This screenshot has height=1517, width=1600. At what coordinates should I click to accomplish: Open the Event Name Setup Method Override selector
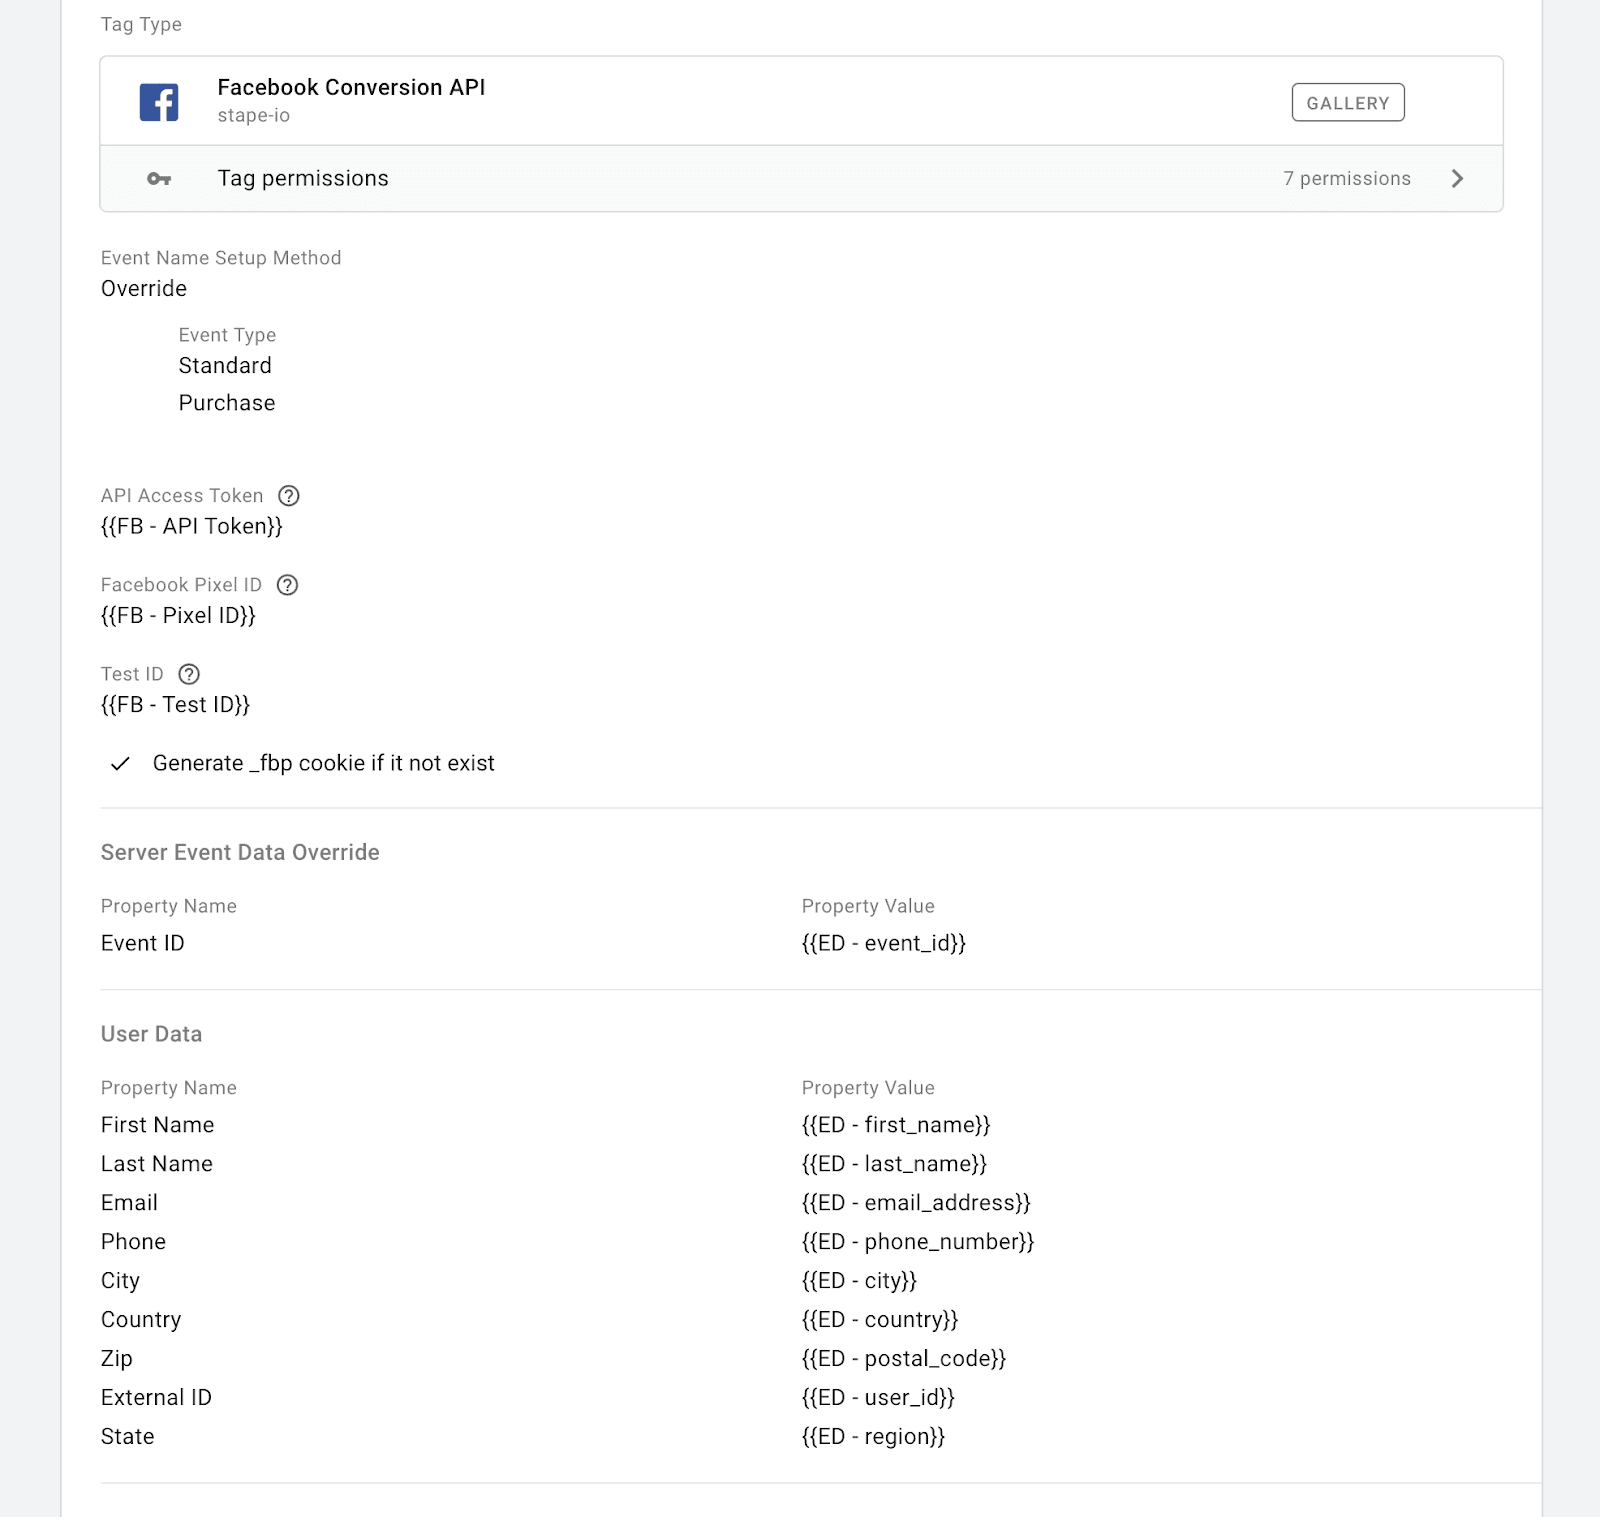[143, 289]
